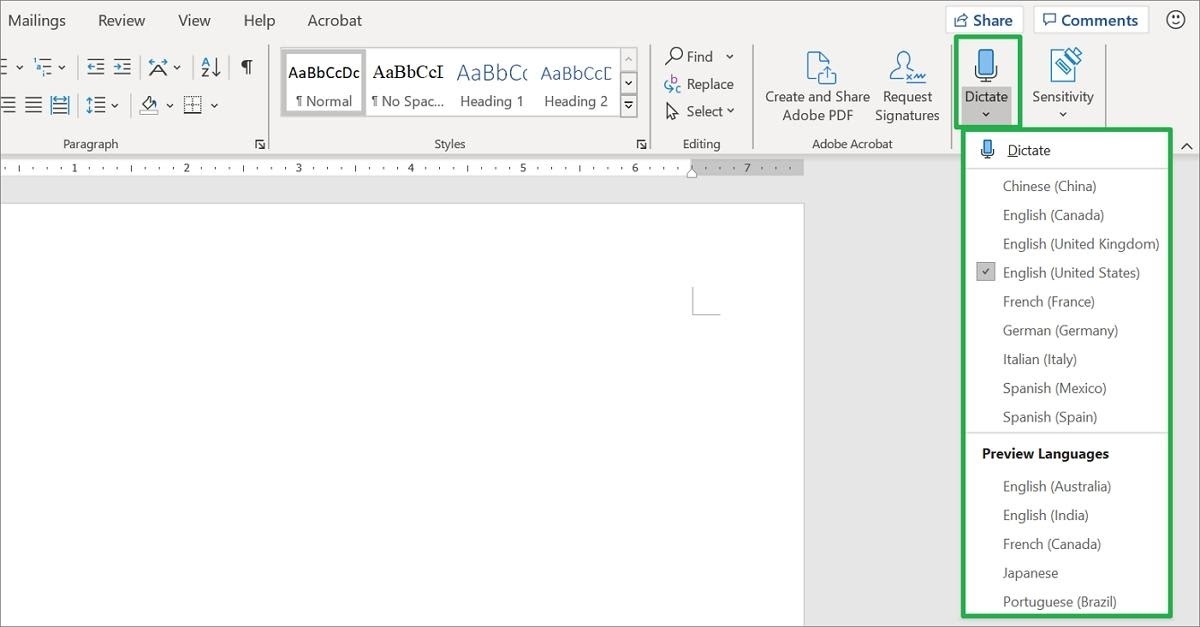The height and width of the screenshot is (627, 1200).
Task: Apply the Heading 1 style thumbnail
Action: click(491, 83)
